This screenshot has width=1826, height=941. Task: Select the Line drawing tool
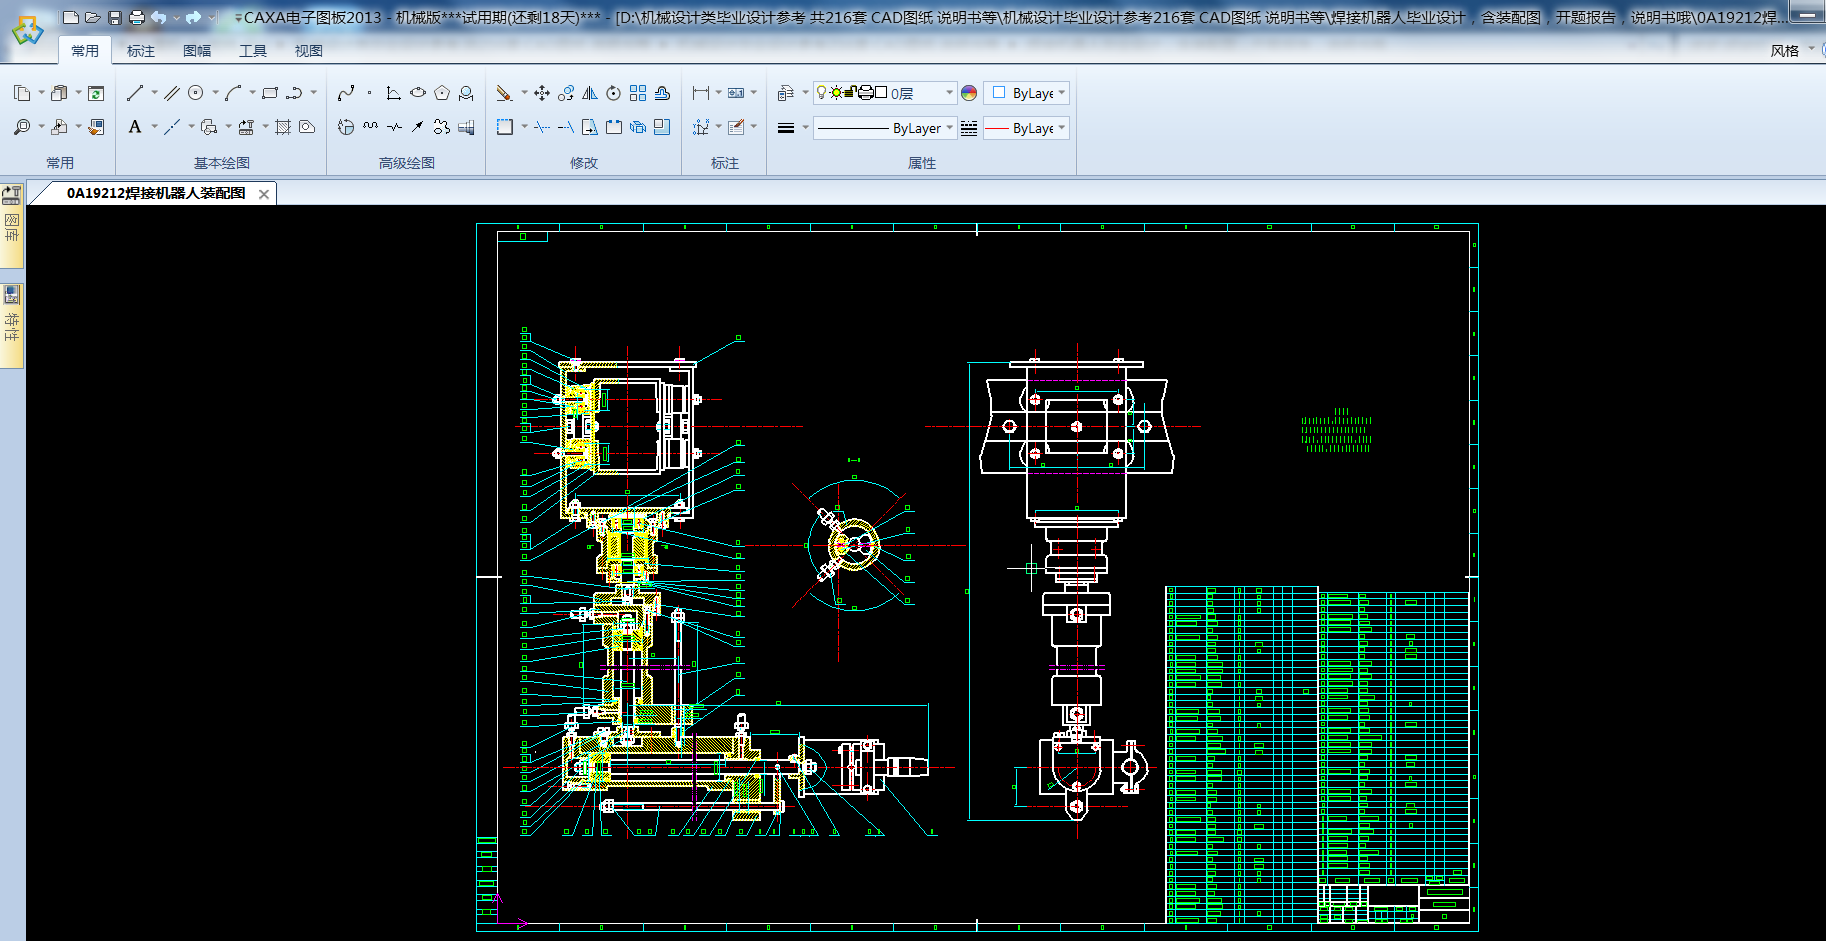pyautogui.click(x=135, y=93)
